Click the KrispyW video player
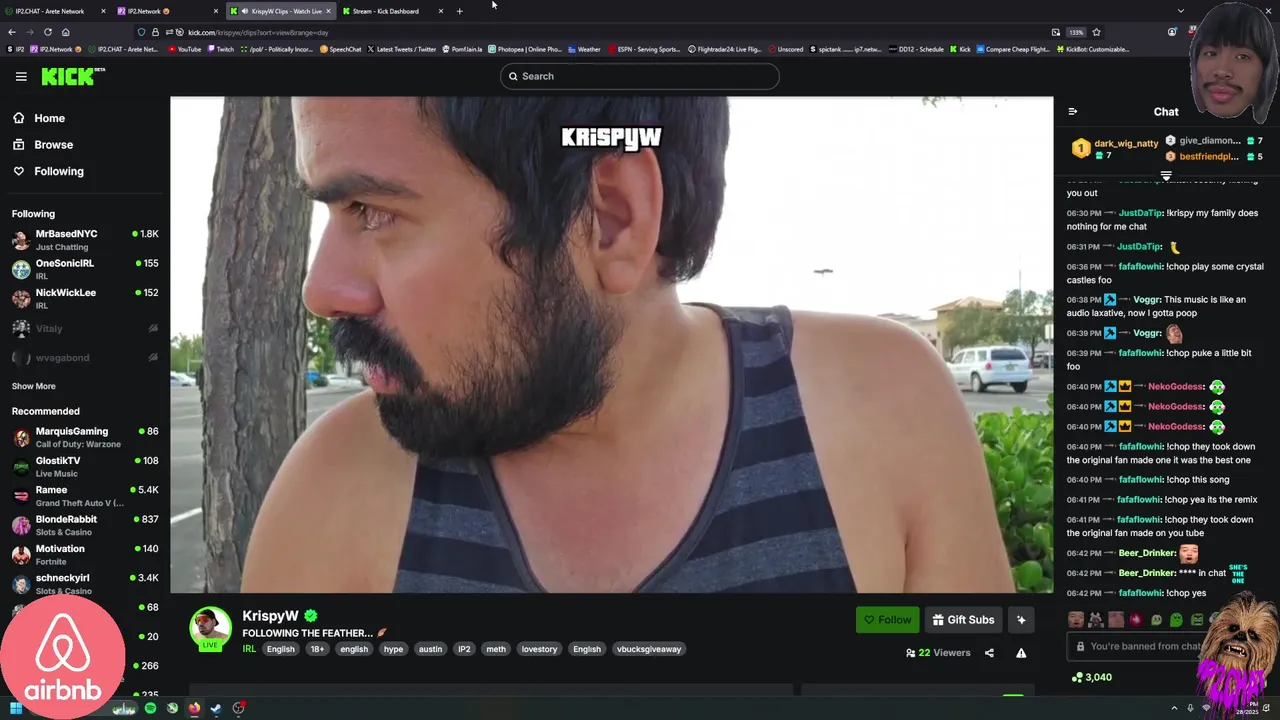1280x720 pixels. [611, 345]
